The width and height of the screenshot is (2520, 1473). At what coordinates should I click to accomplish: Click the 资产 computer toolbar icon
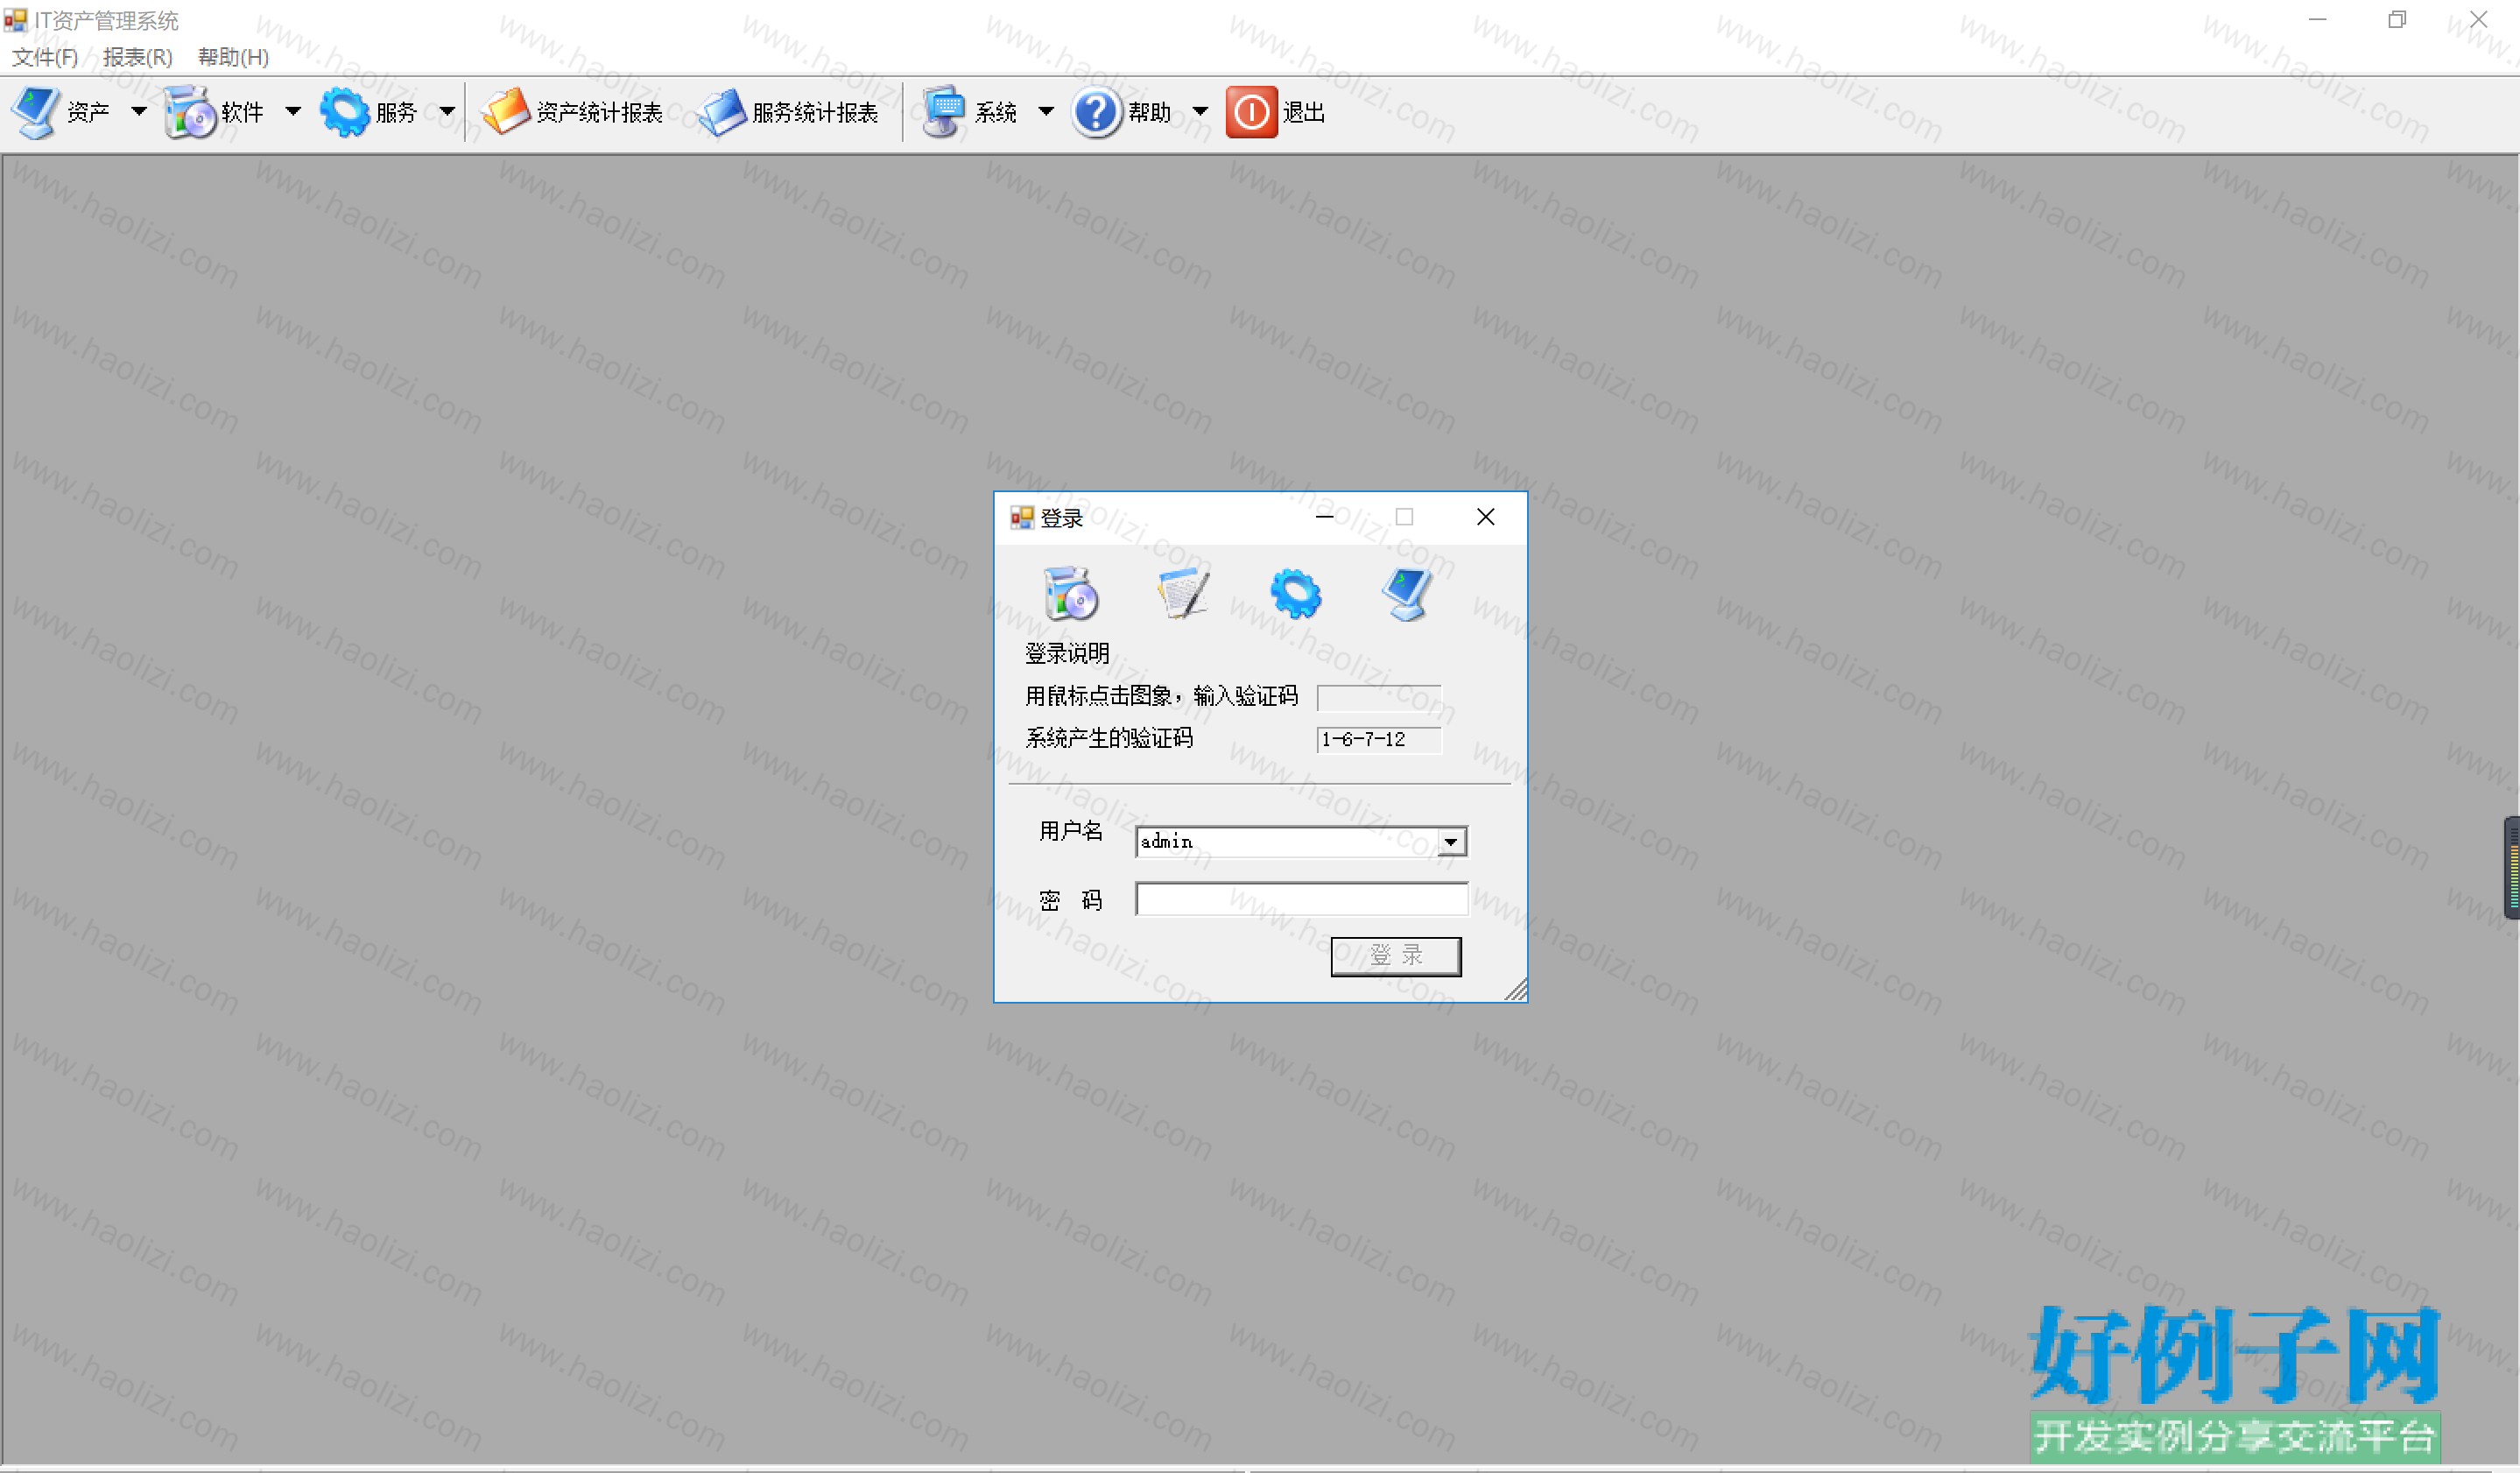coord(36,112)
